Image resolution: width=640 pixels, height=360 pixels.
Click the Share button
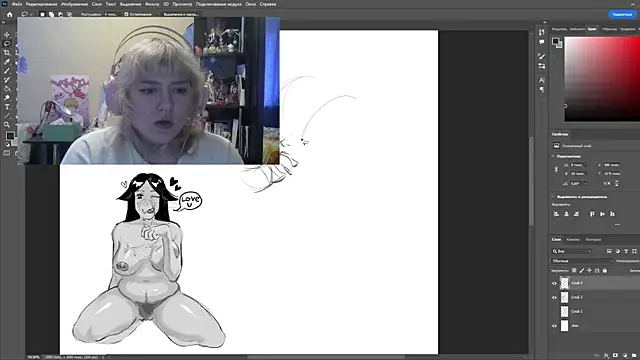(622, 14)
